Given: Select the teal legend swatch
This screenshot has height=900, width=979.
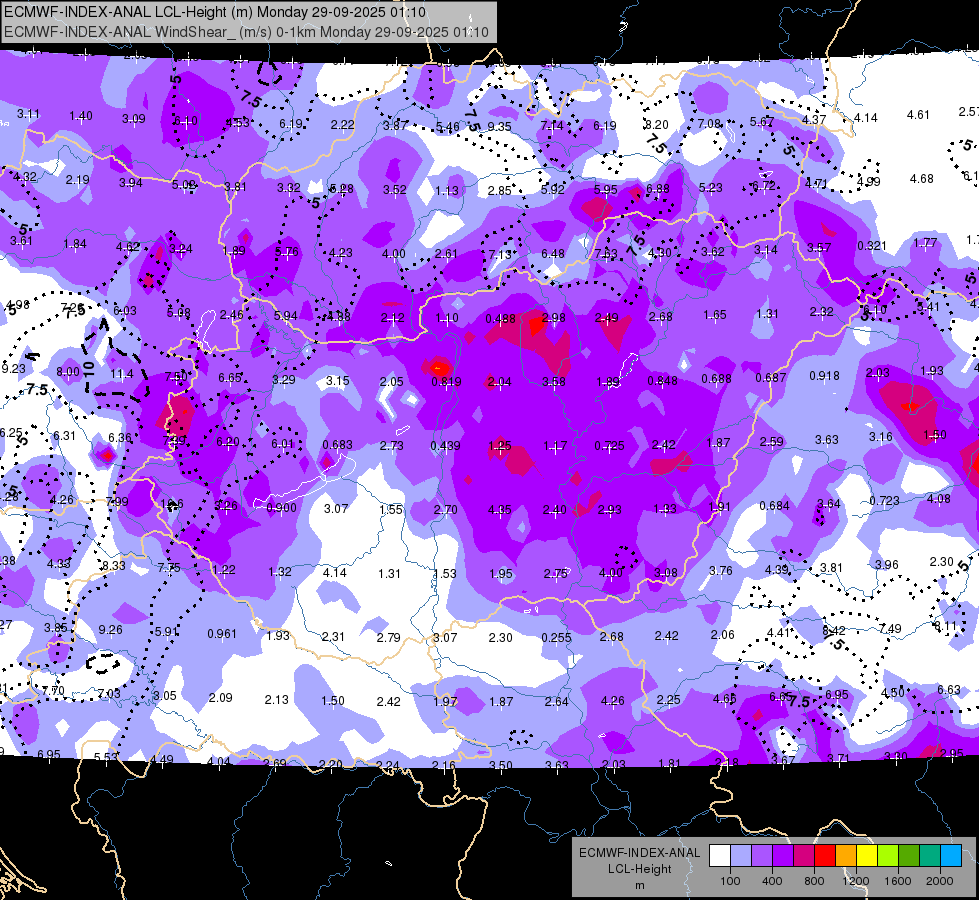Looking at the screenshot, I should (x=930, y=856).
